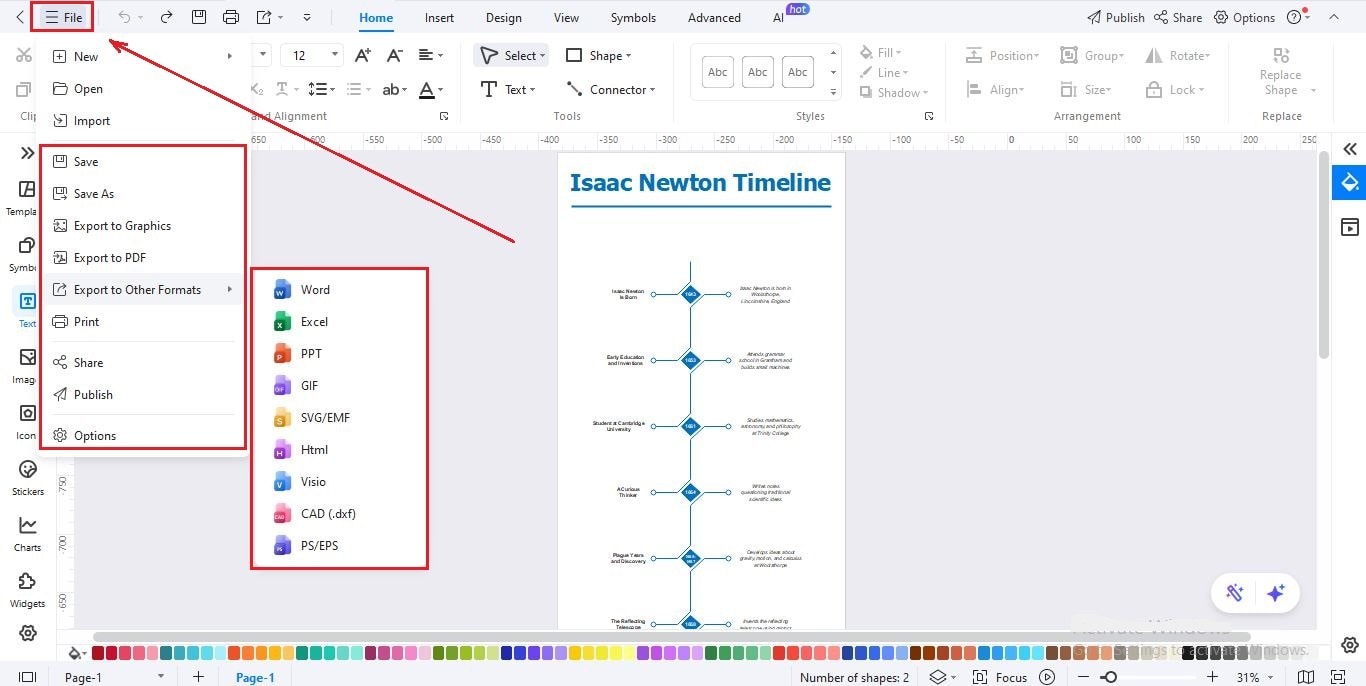Click the Print icon in quick toolbar

pos(231,17)
